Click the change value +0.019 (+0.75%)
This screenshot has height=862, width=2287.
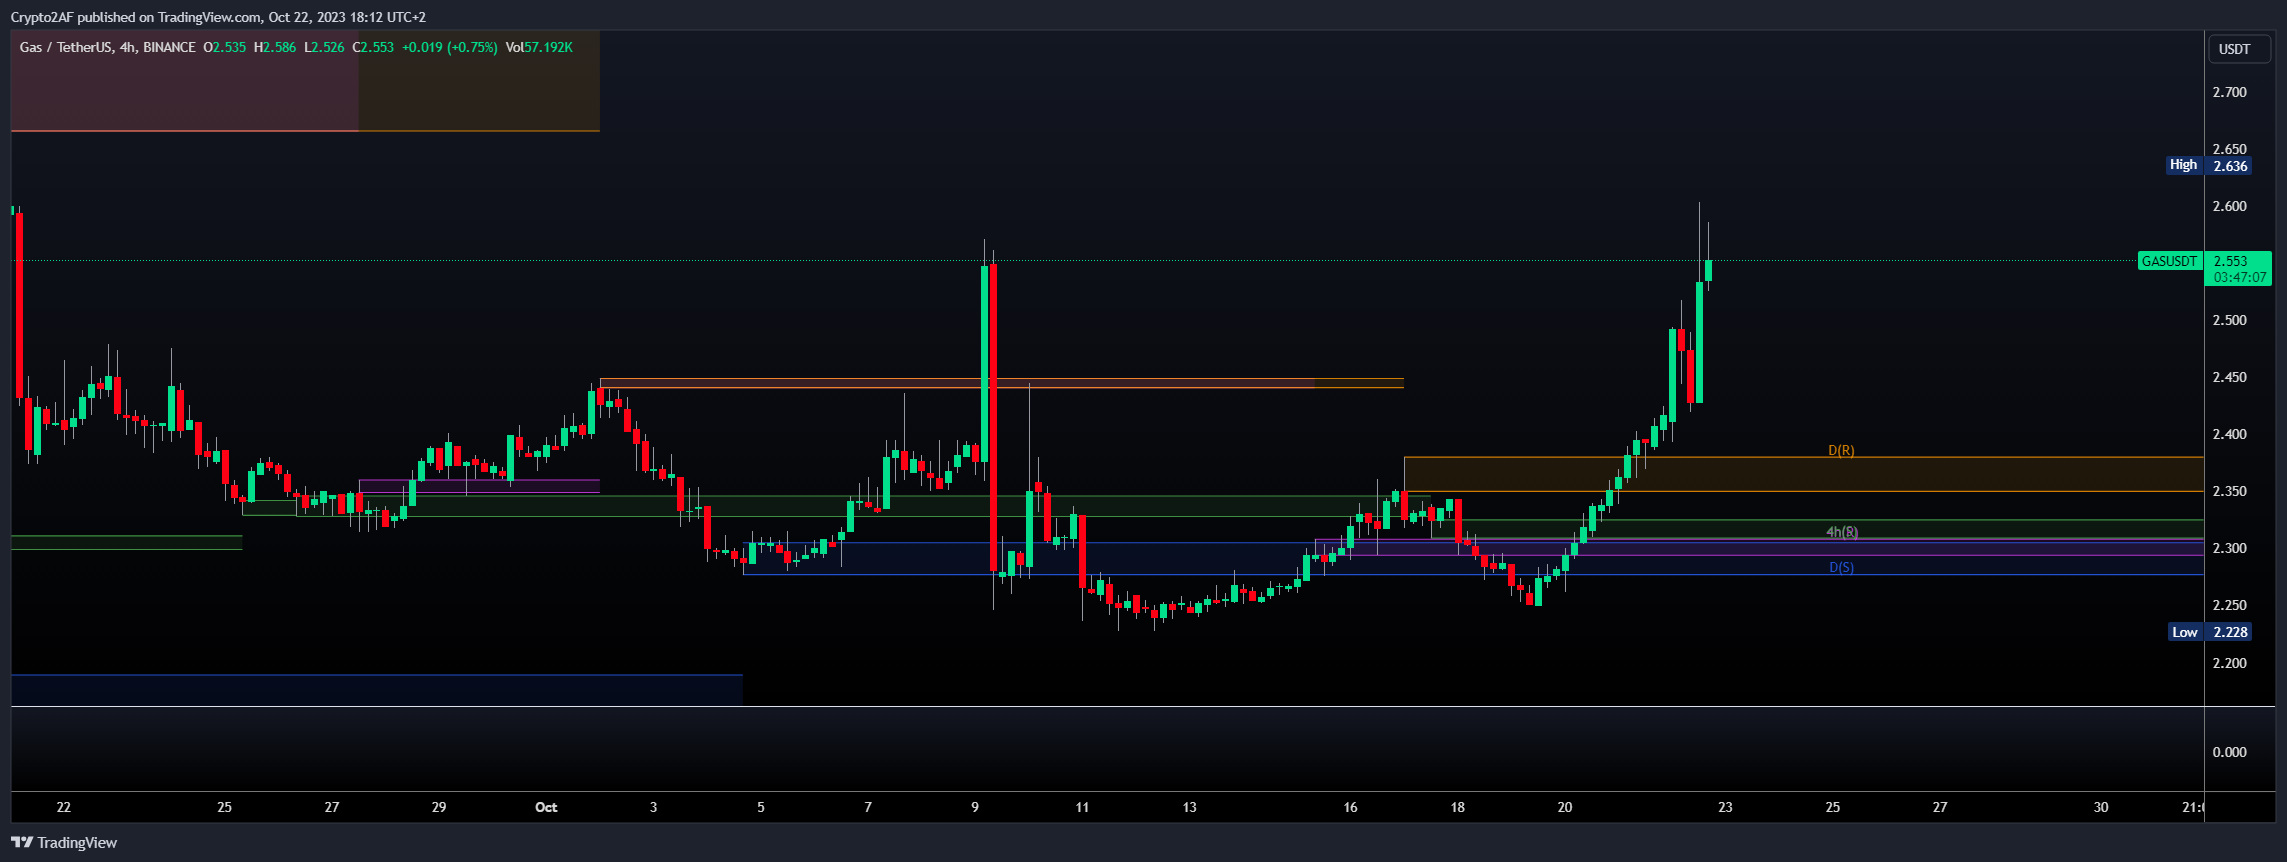(450, 47)
